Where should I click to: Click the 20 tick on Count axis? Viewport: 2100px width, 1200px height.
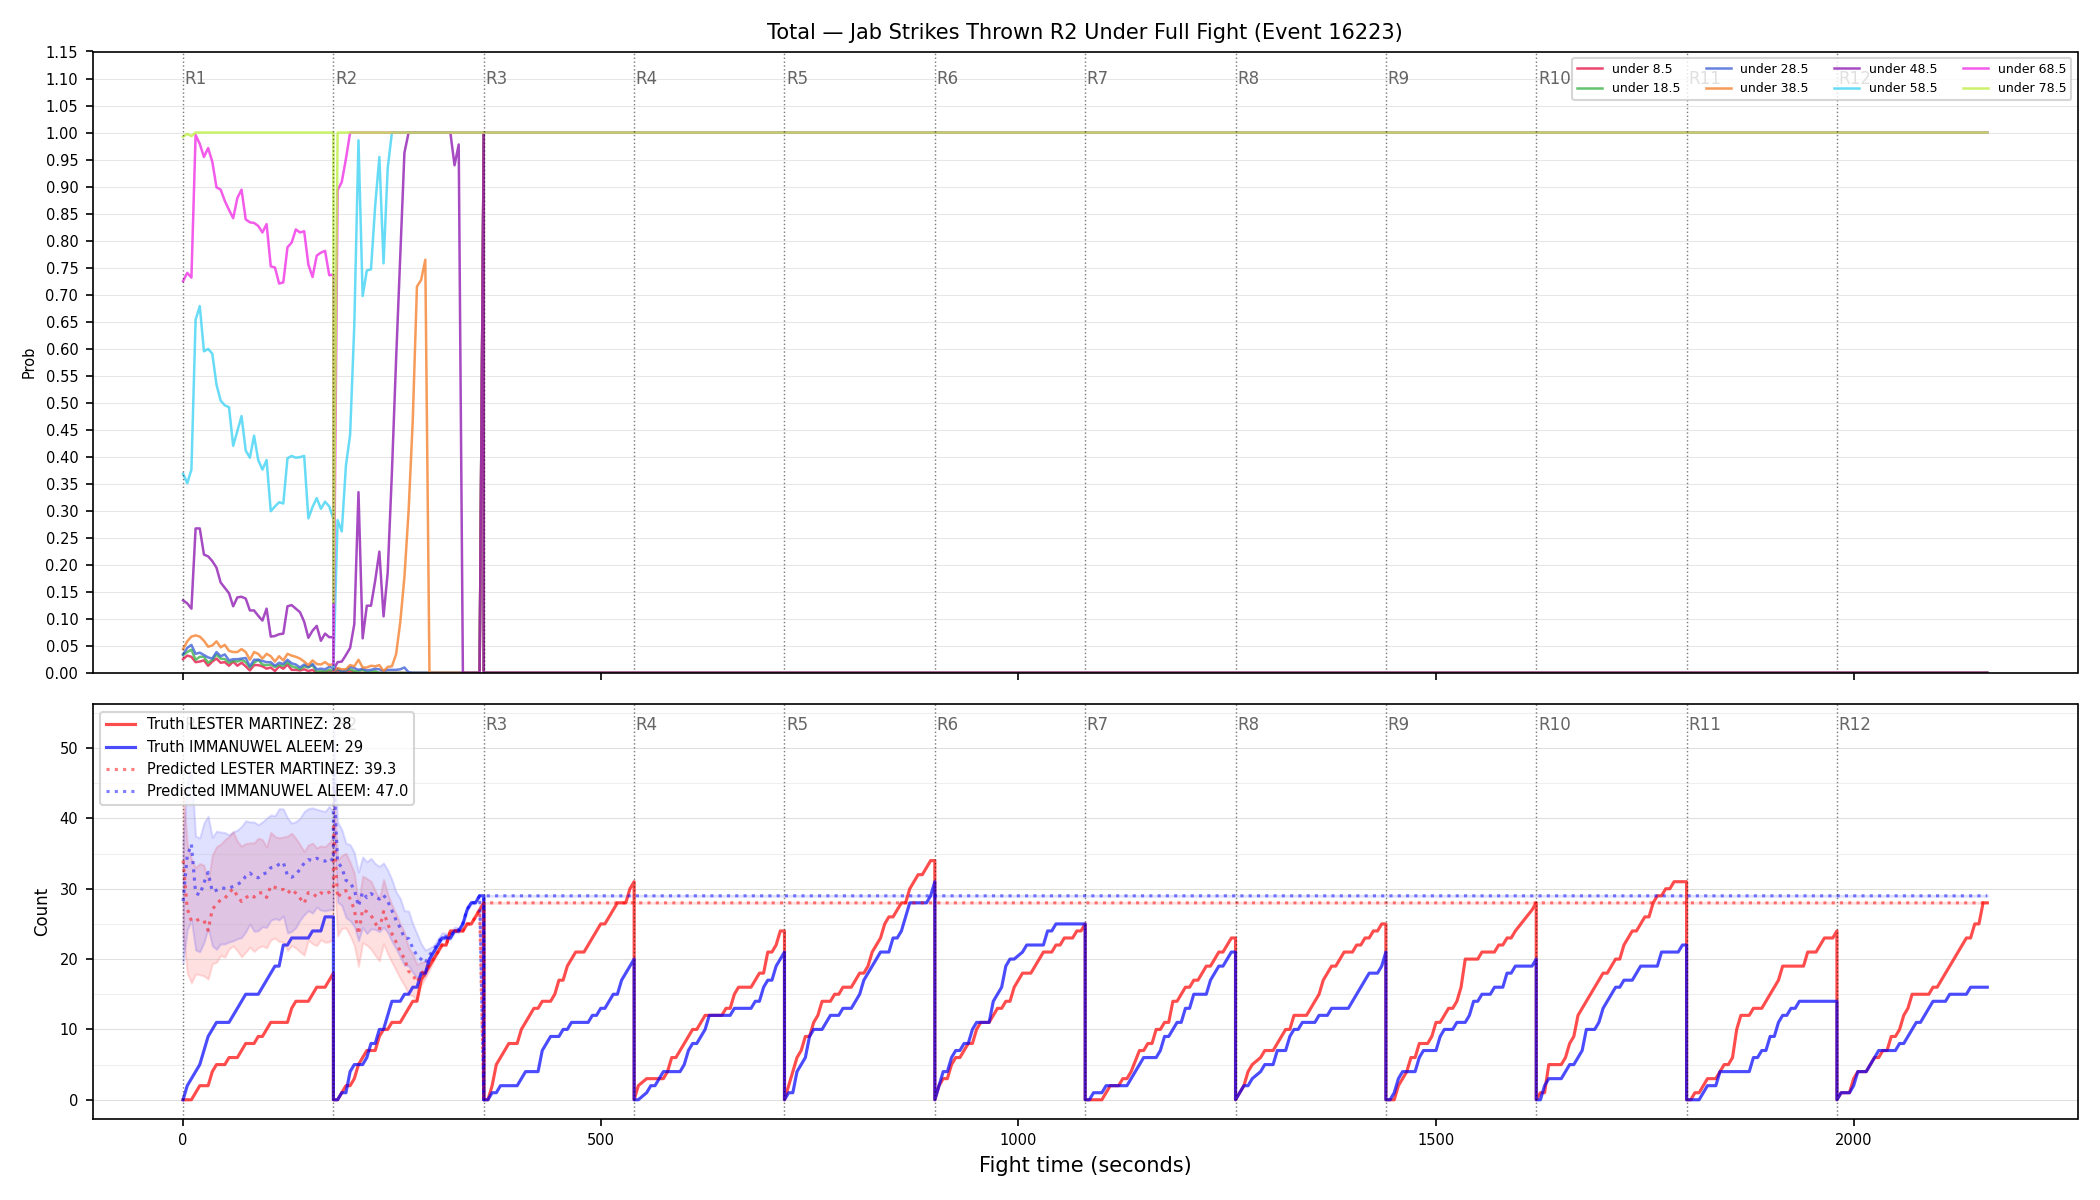pos(69,959)
